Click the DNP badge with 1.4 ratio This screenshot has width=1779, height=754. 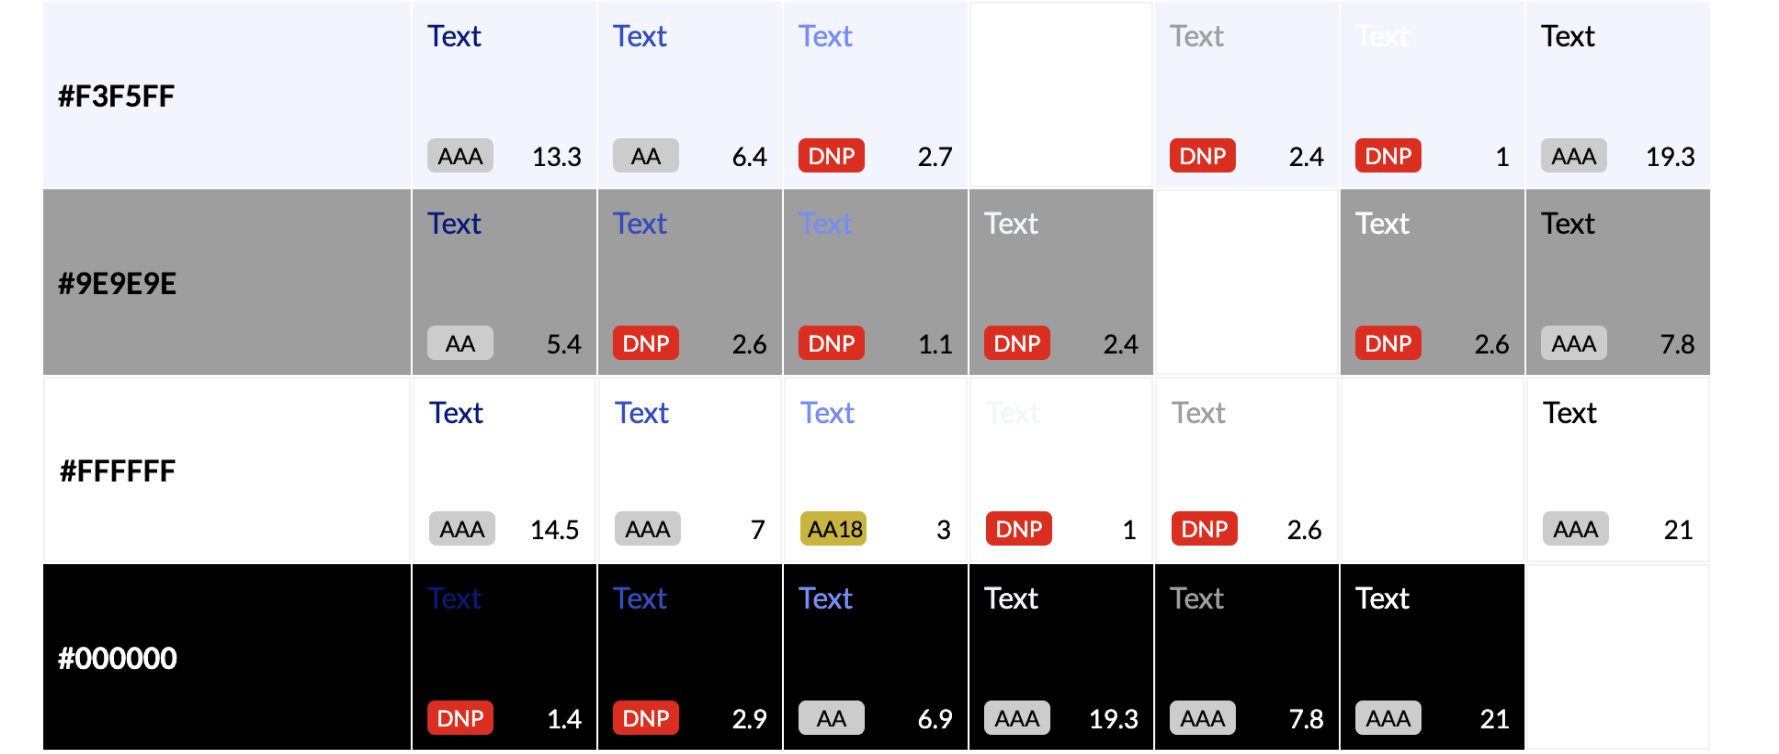460,718
